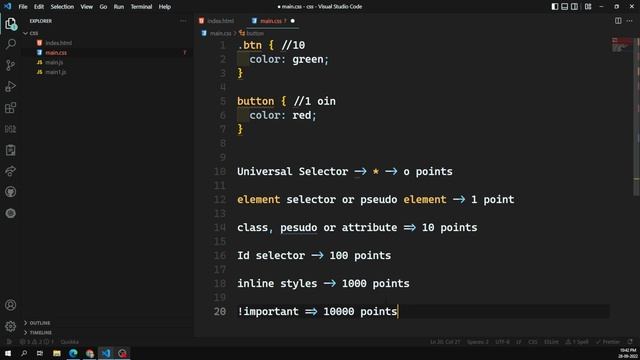Viewport: 640px width, 360px height.
Task: Open the Terminal menu
Action: 141,7
